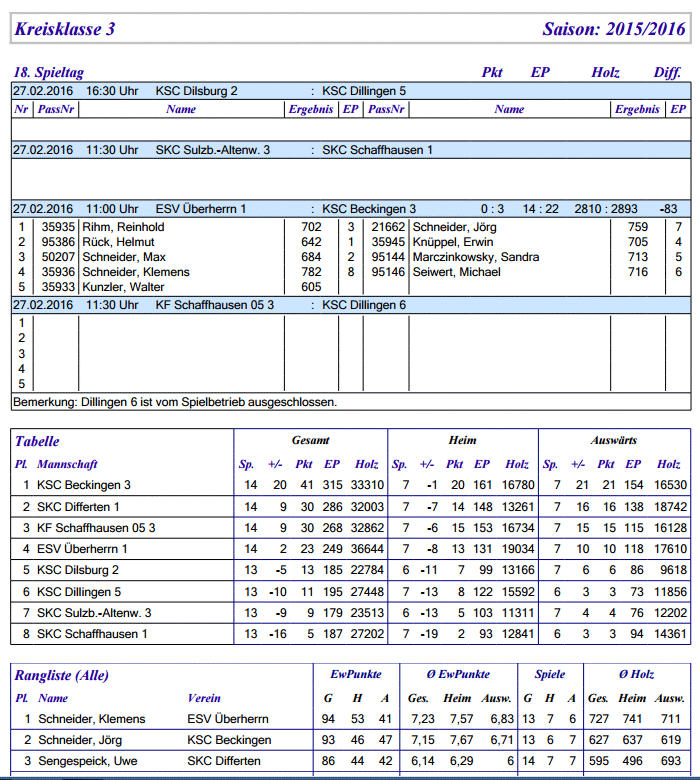Select the Gesamt column group header

coord(310,440)
